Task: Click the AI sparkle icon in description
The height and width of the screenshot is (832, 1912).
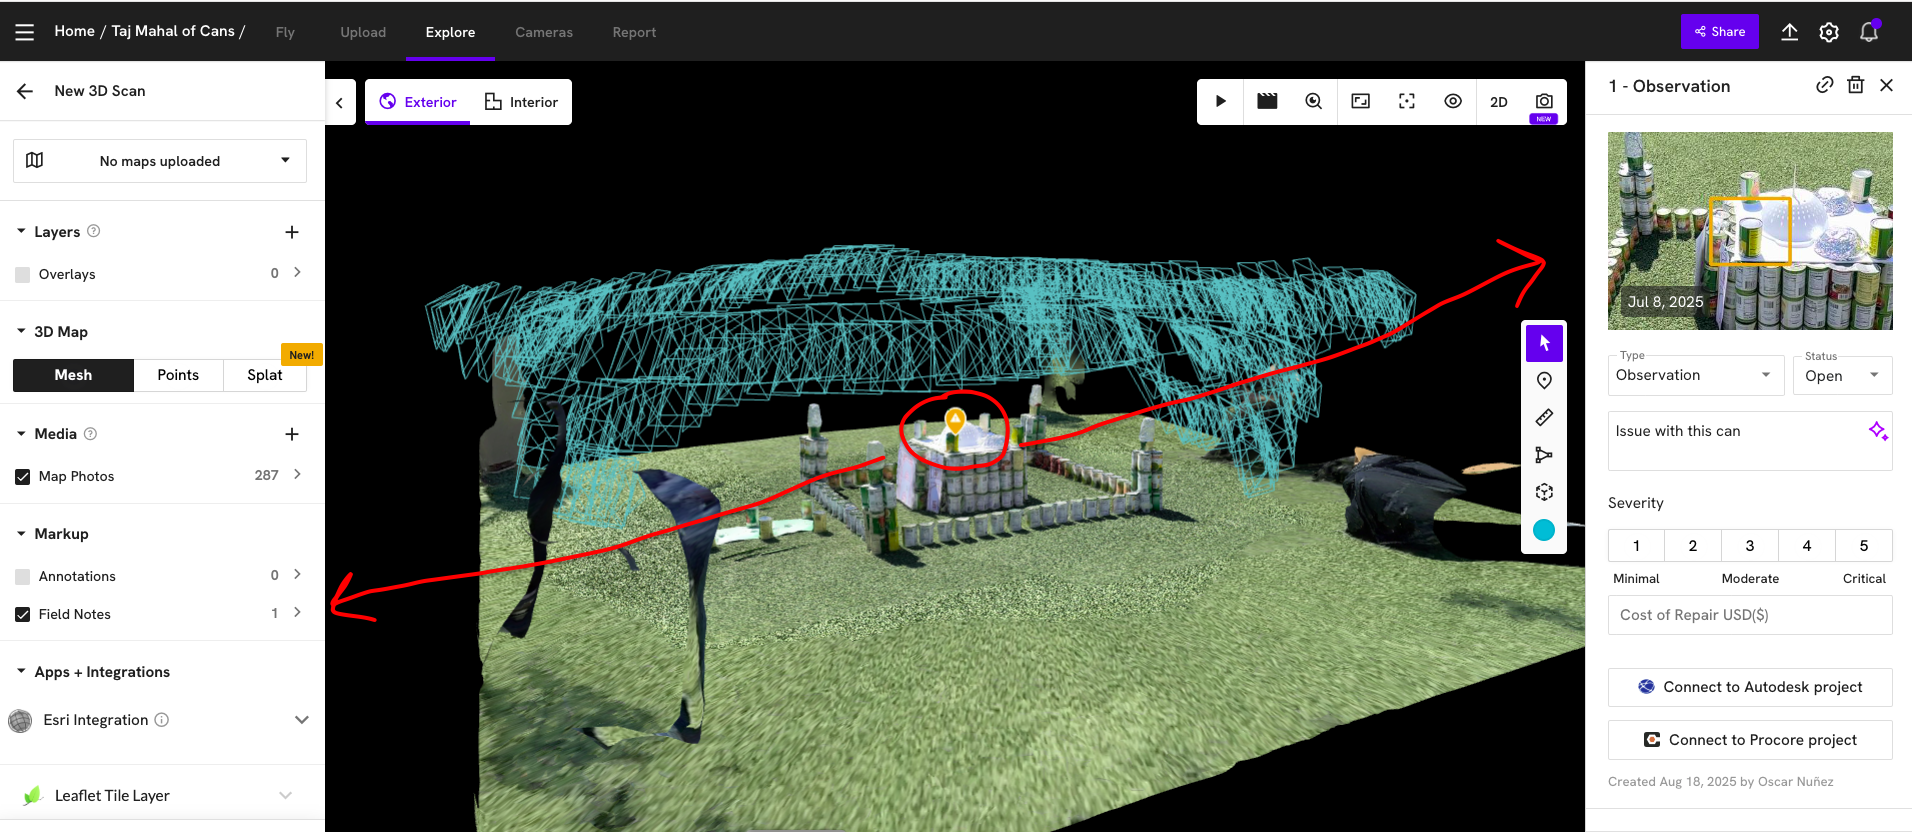Action: click(1878, 431)
